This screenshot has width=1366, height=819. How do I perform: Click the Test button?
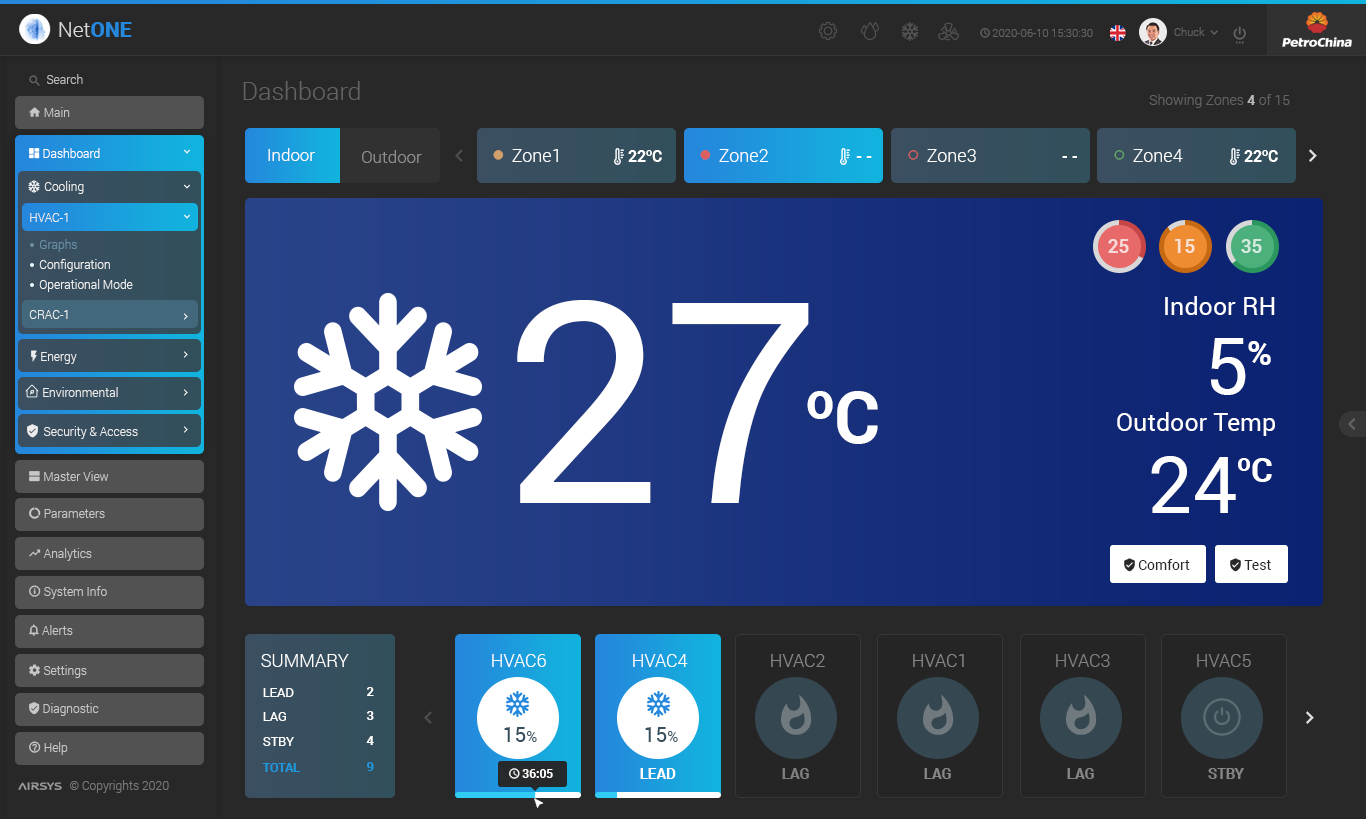pos(1250,564)
